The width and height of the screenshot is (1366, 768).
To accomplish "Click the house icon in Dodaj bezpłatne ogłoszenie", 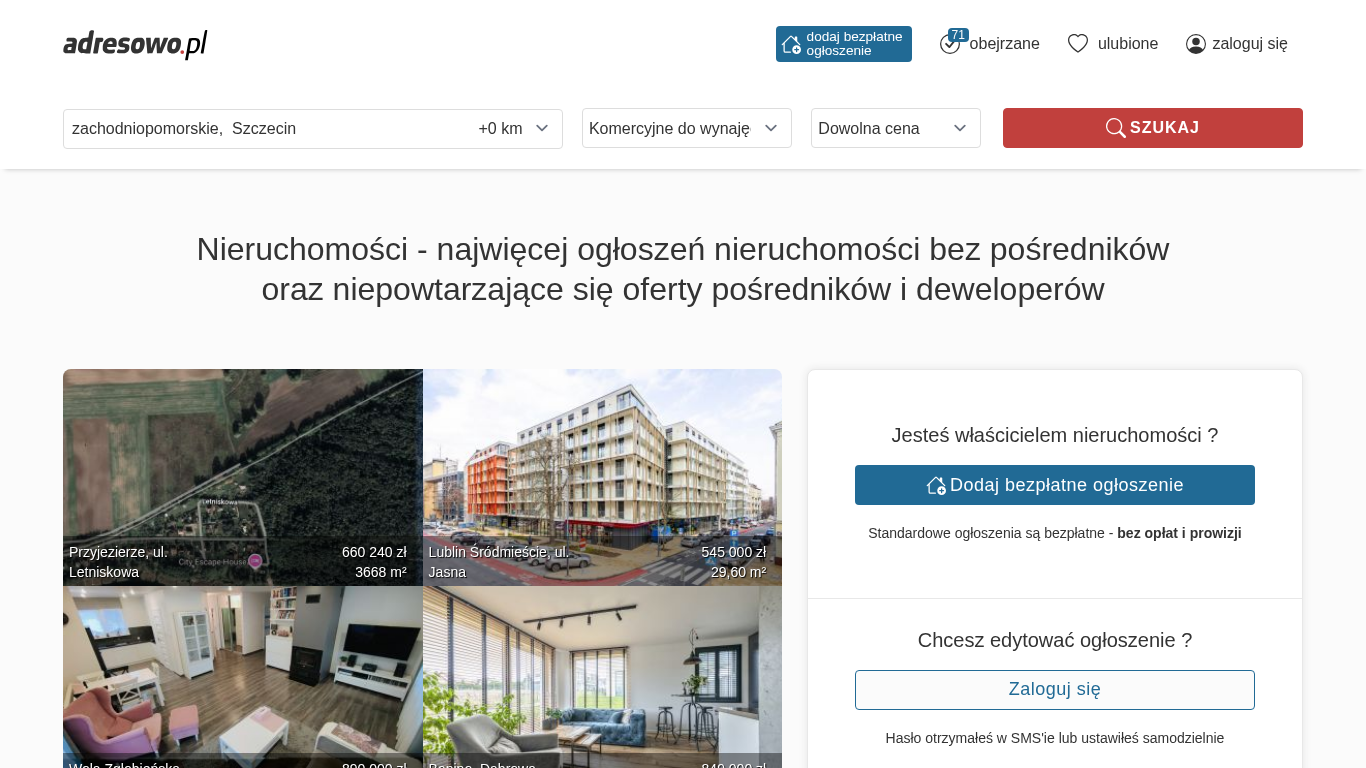I will click(936, 485).
